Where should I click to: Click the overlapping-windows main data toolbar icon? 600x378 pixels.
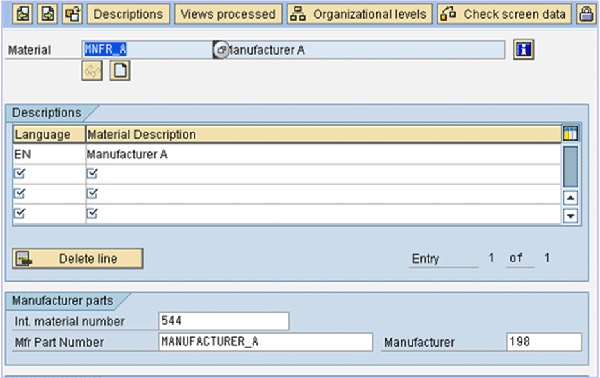coord(72,14)
